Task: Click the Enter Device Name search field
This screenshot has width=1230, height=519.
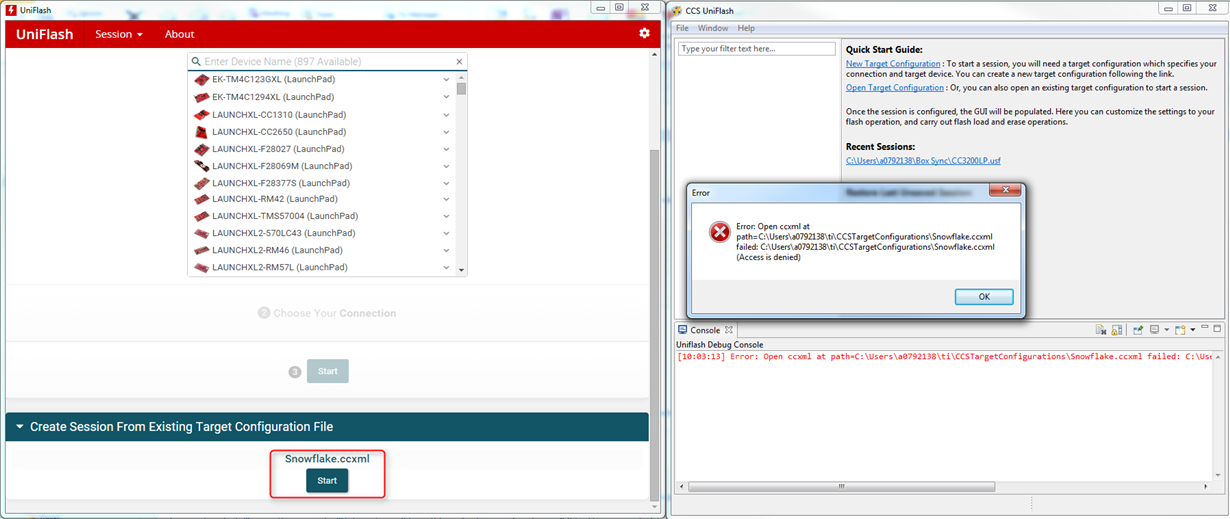Action: click(x=327, y=61)
